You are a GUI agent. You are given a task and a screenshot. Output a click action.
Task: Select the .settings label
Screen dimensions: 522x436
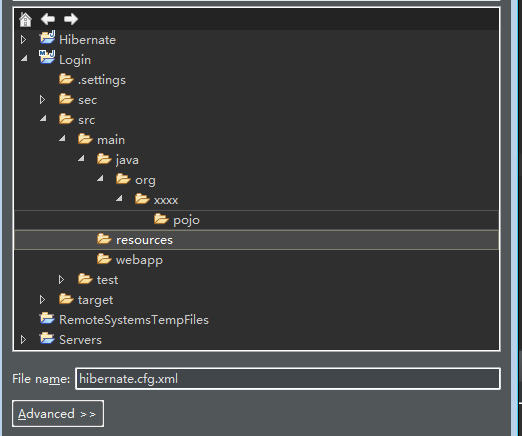coord(102,80)
